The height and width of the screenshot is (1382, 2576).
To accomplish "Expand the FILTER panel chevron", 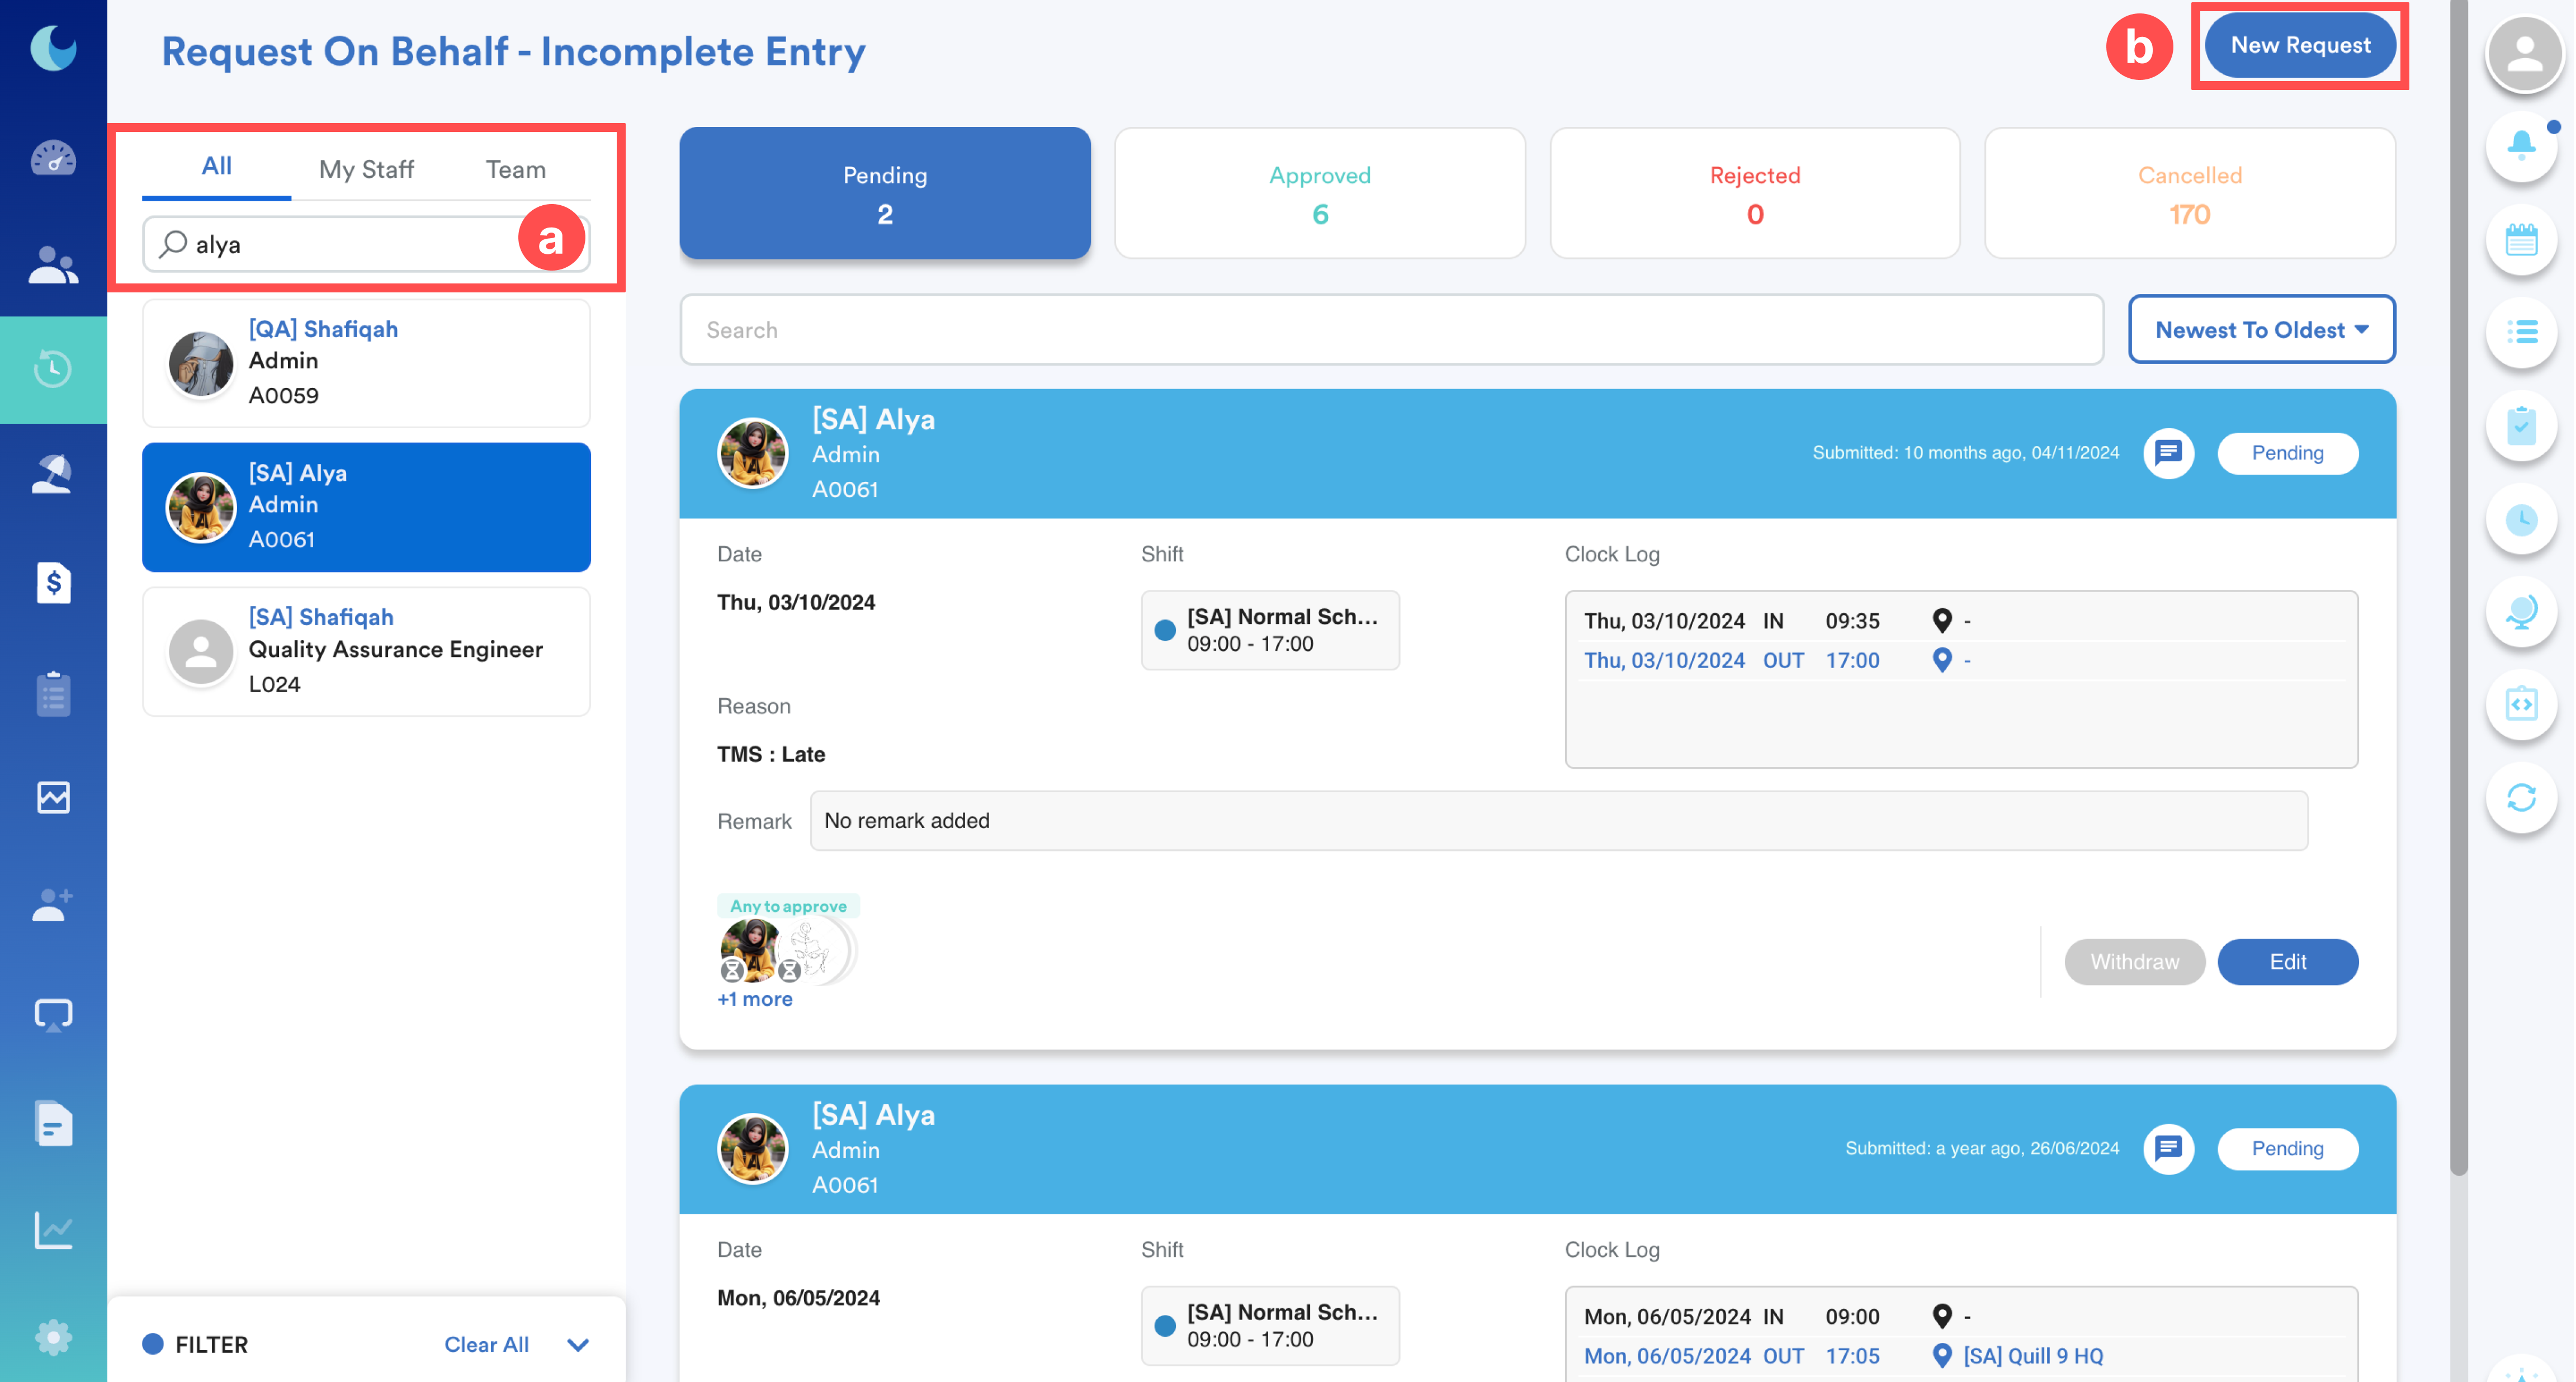I will (577, 1344).
